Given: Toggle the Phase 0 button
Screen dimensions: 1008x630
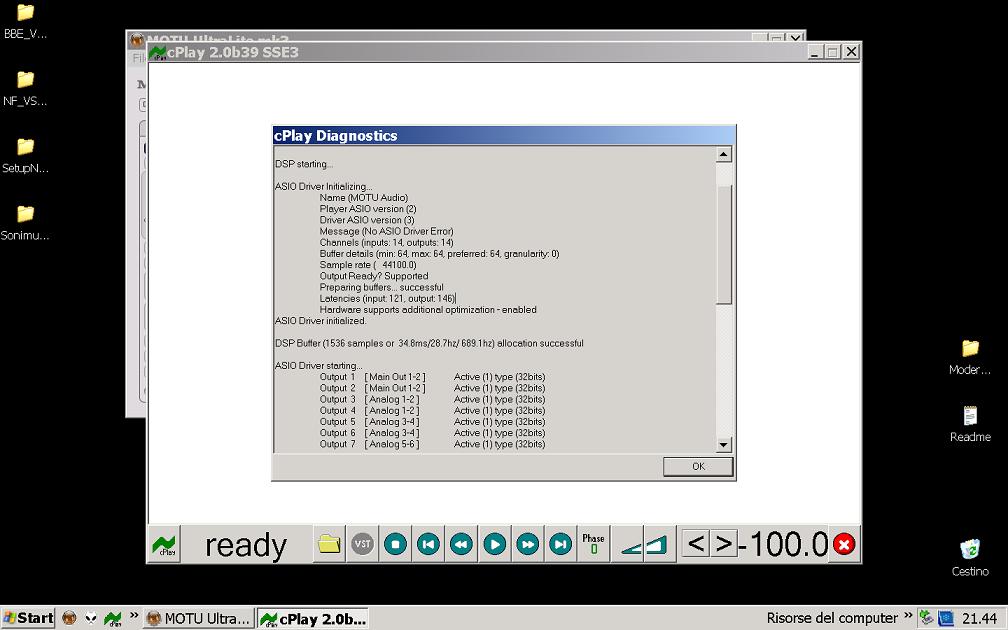Looking at the screenshot, I should (x=593, y=544).
